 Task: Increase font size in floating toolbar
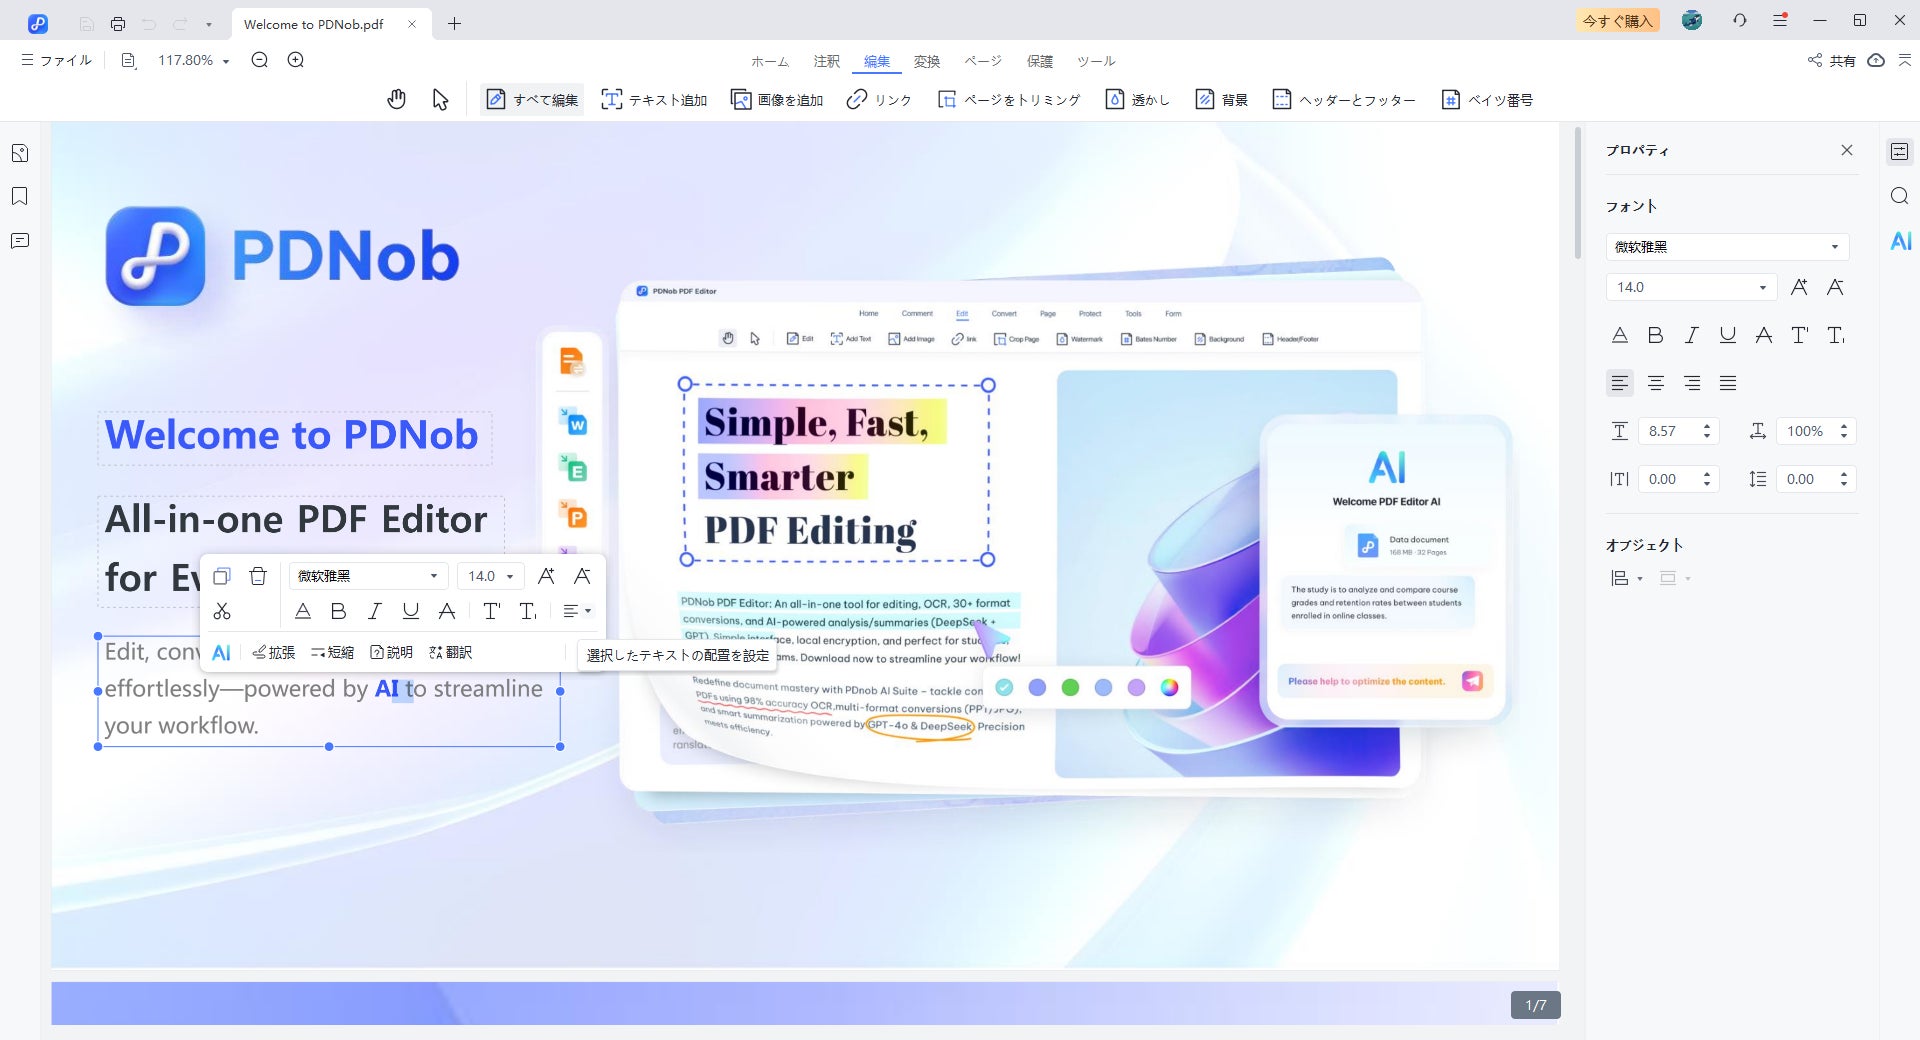click(x=546, y=576)
